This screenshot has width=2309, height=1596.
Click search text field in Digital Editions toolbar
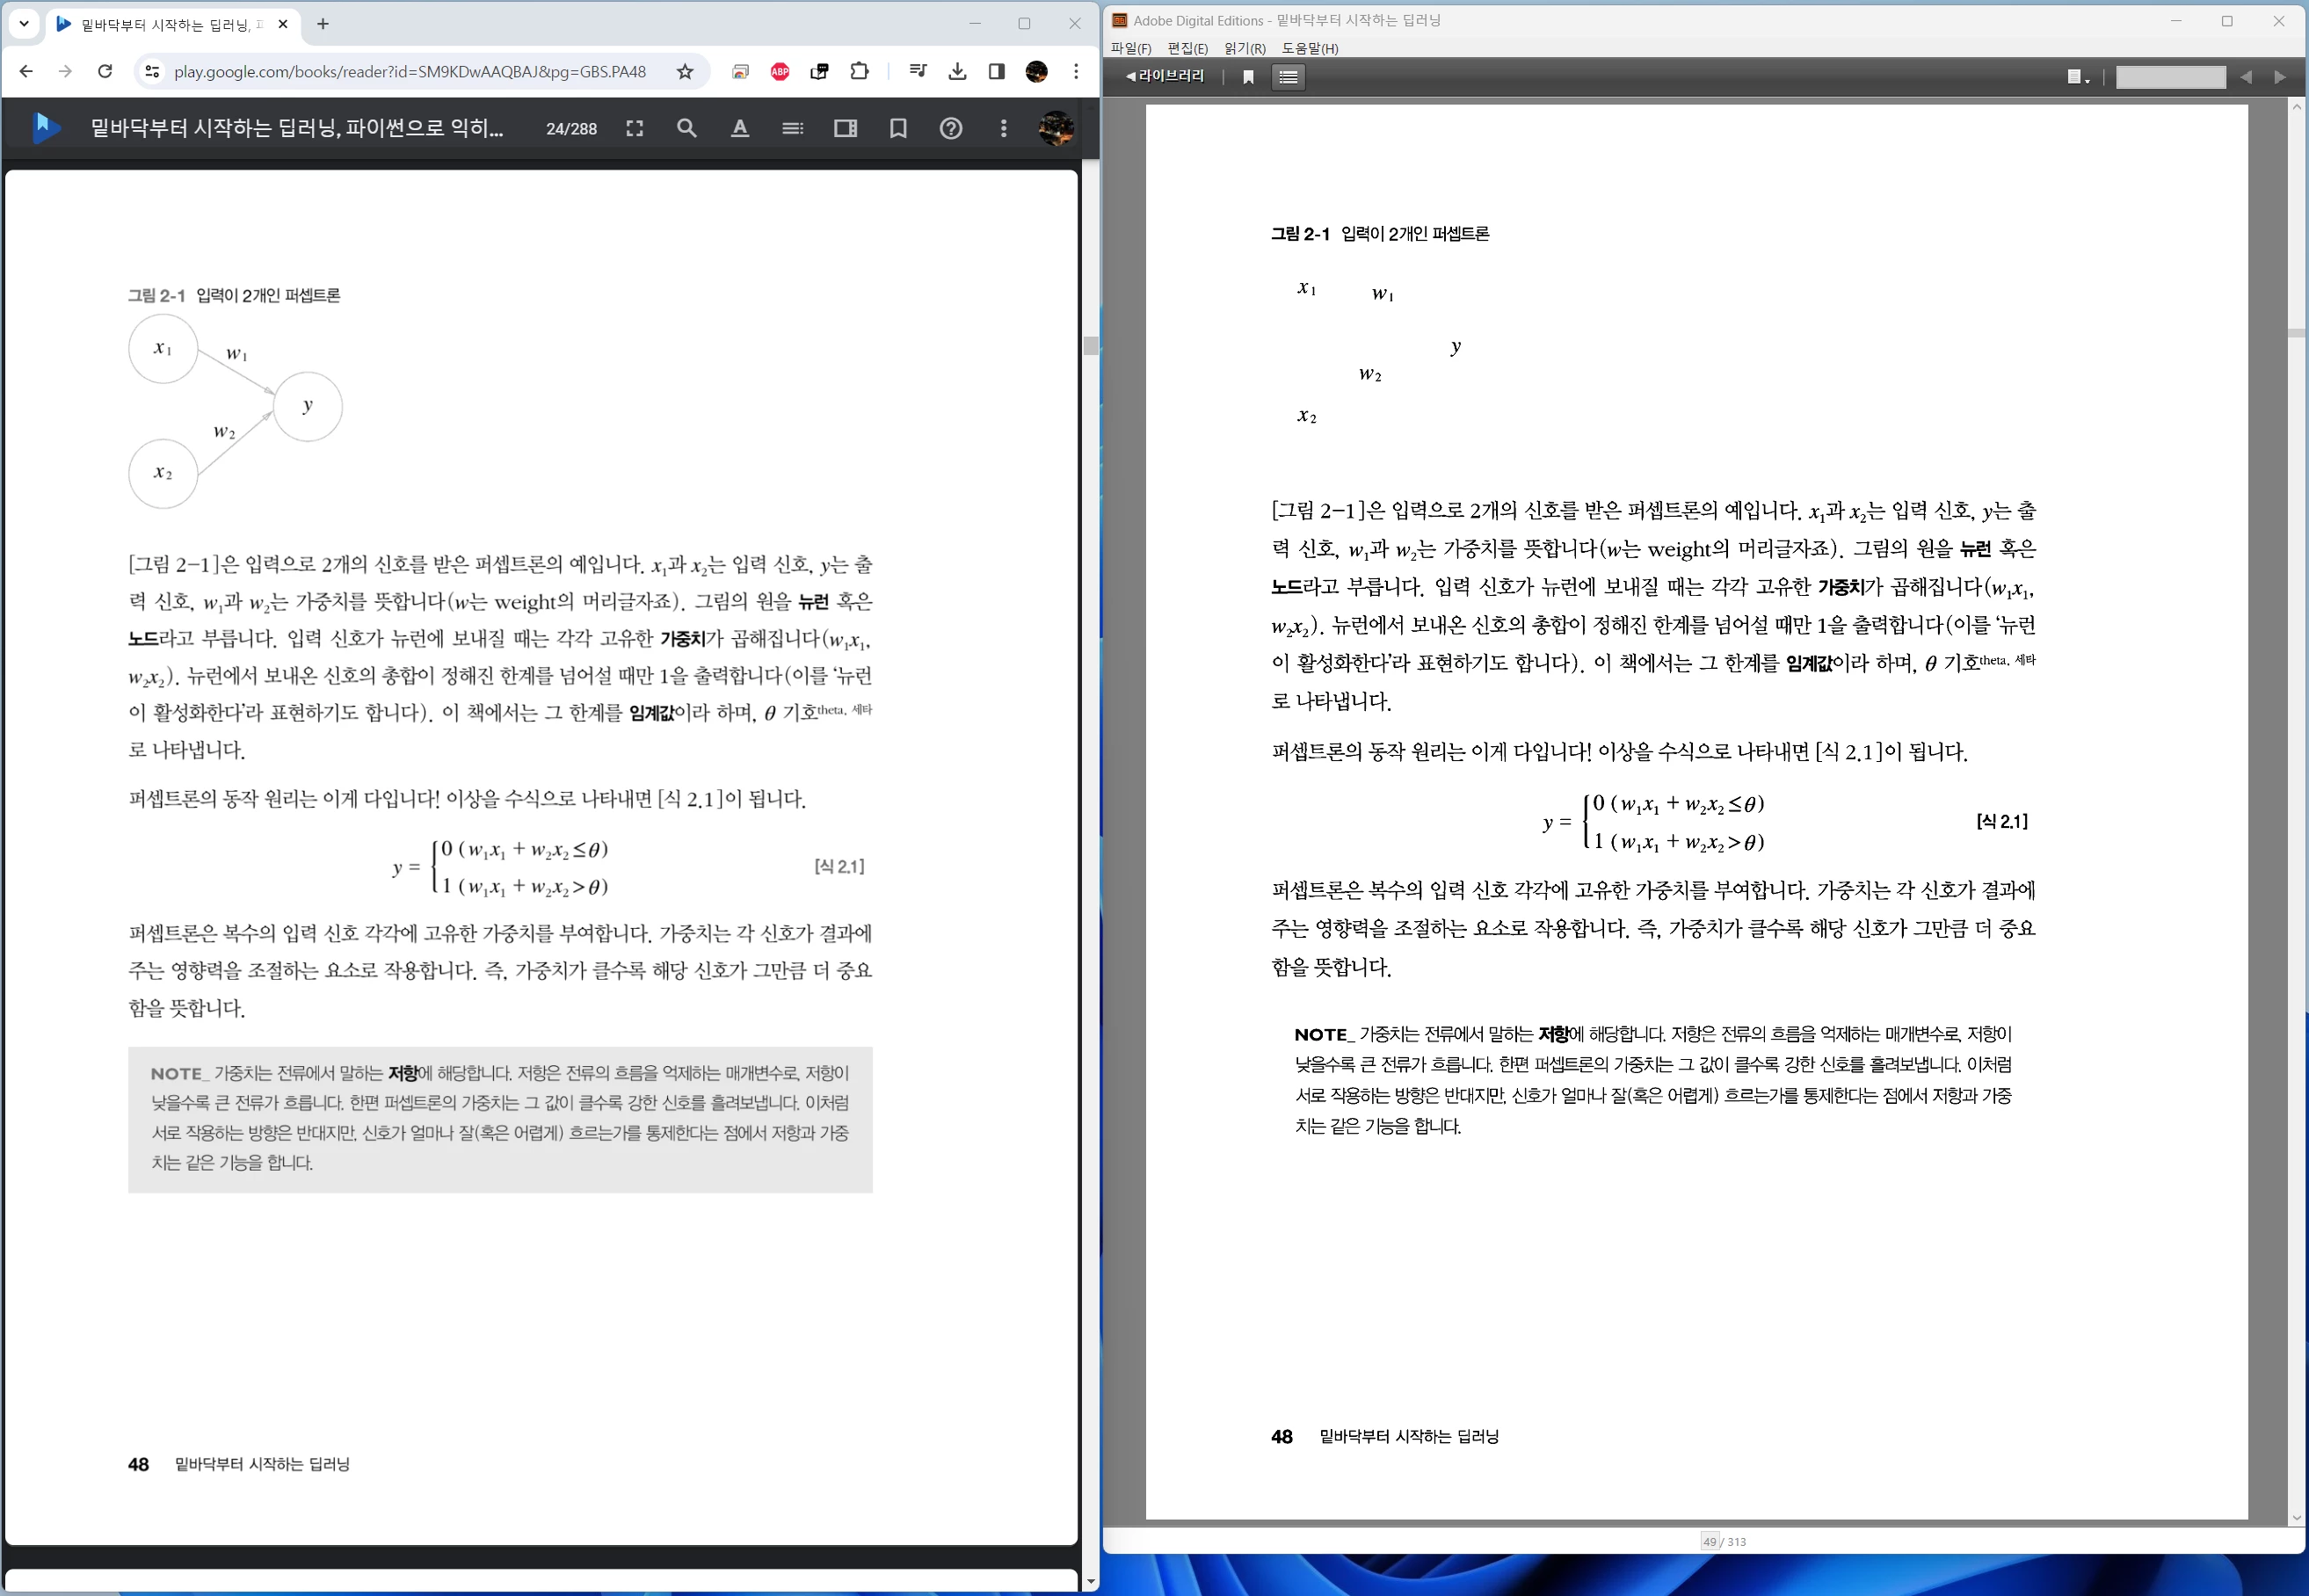pos(2170,77)
